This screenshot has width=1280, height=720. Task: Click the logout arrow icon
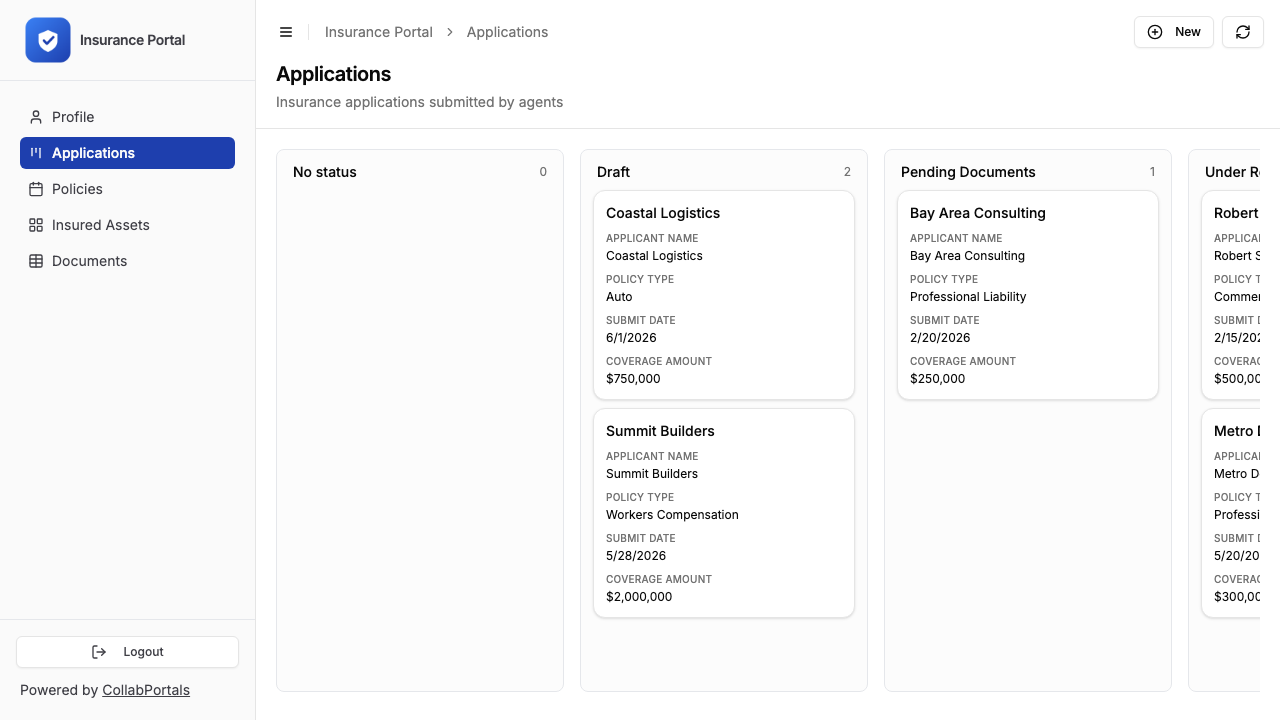pyautogui.click(x=99, y=652)
